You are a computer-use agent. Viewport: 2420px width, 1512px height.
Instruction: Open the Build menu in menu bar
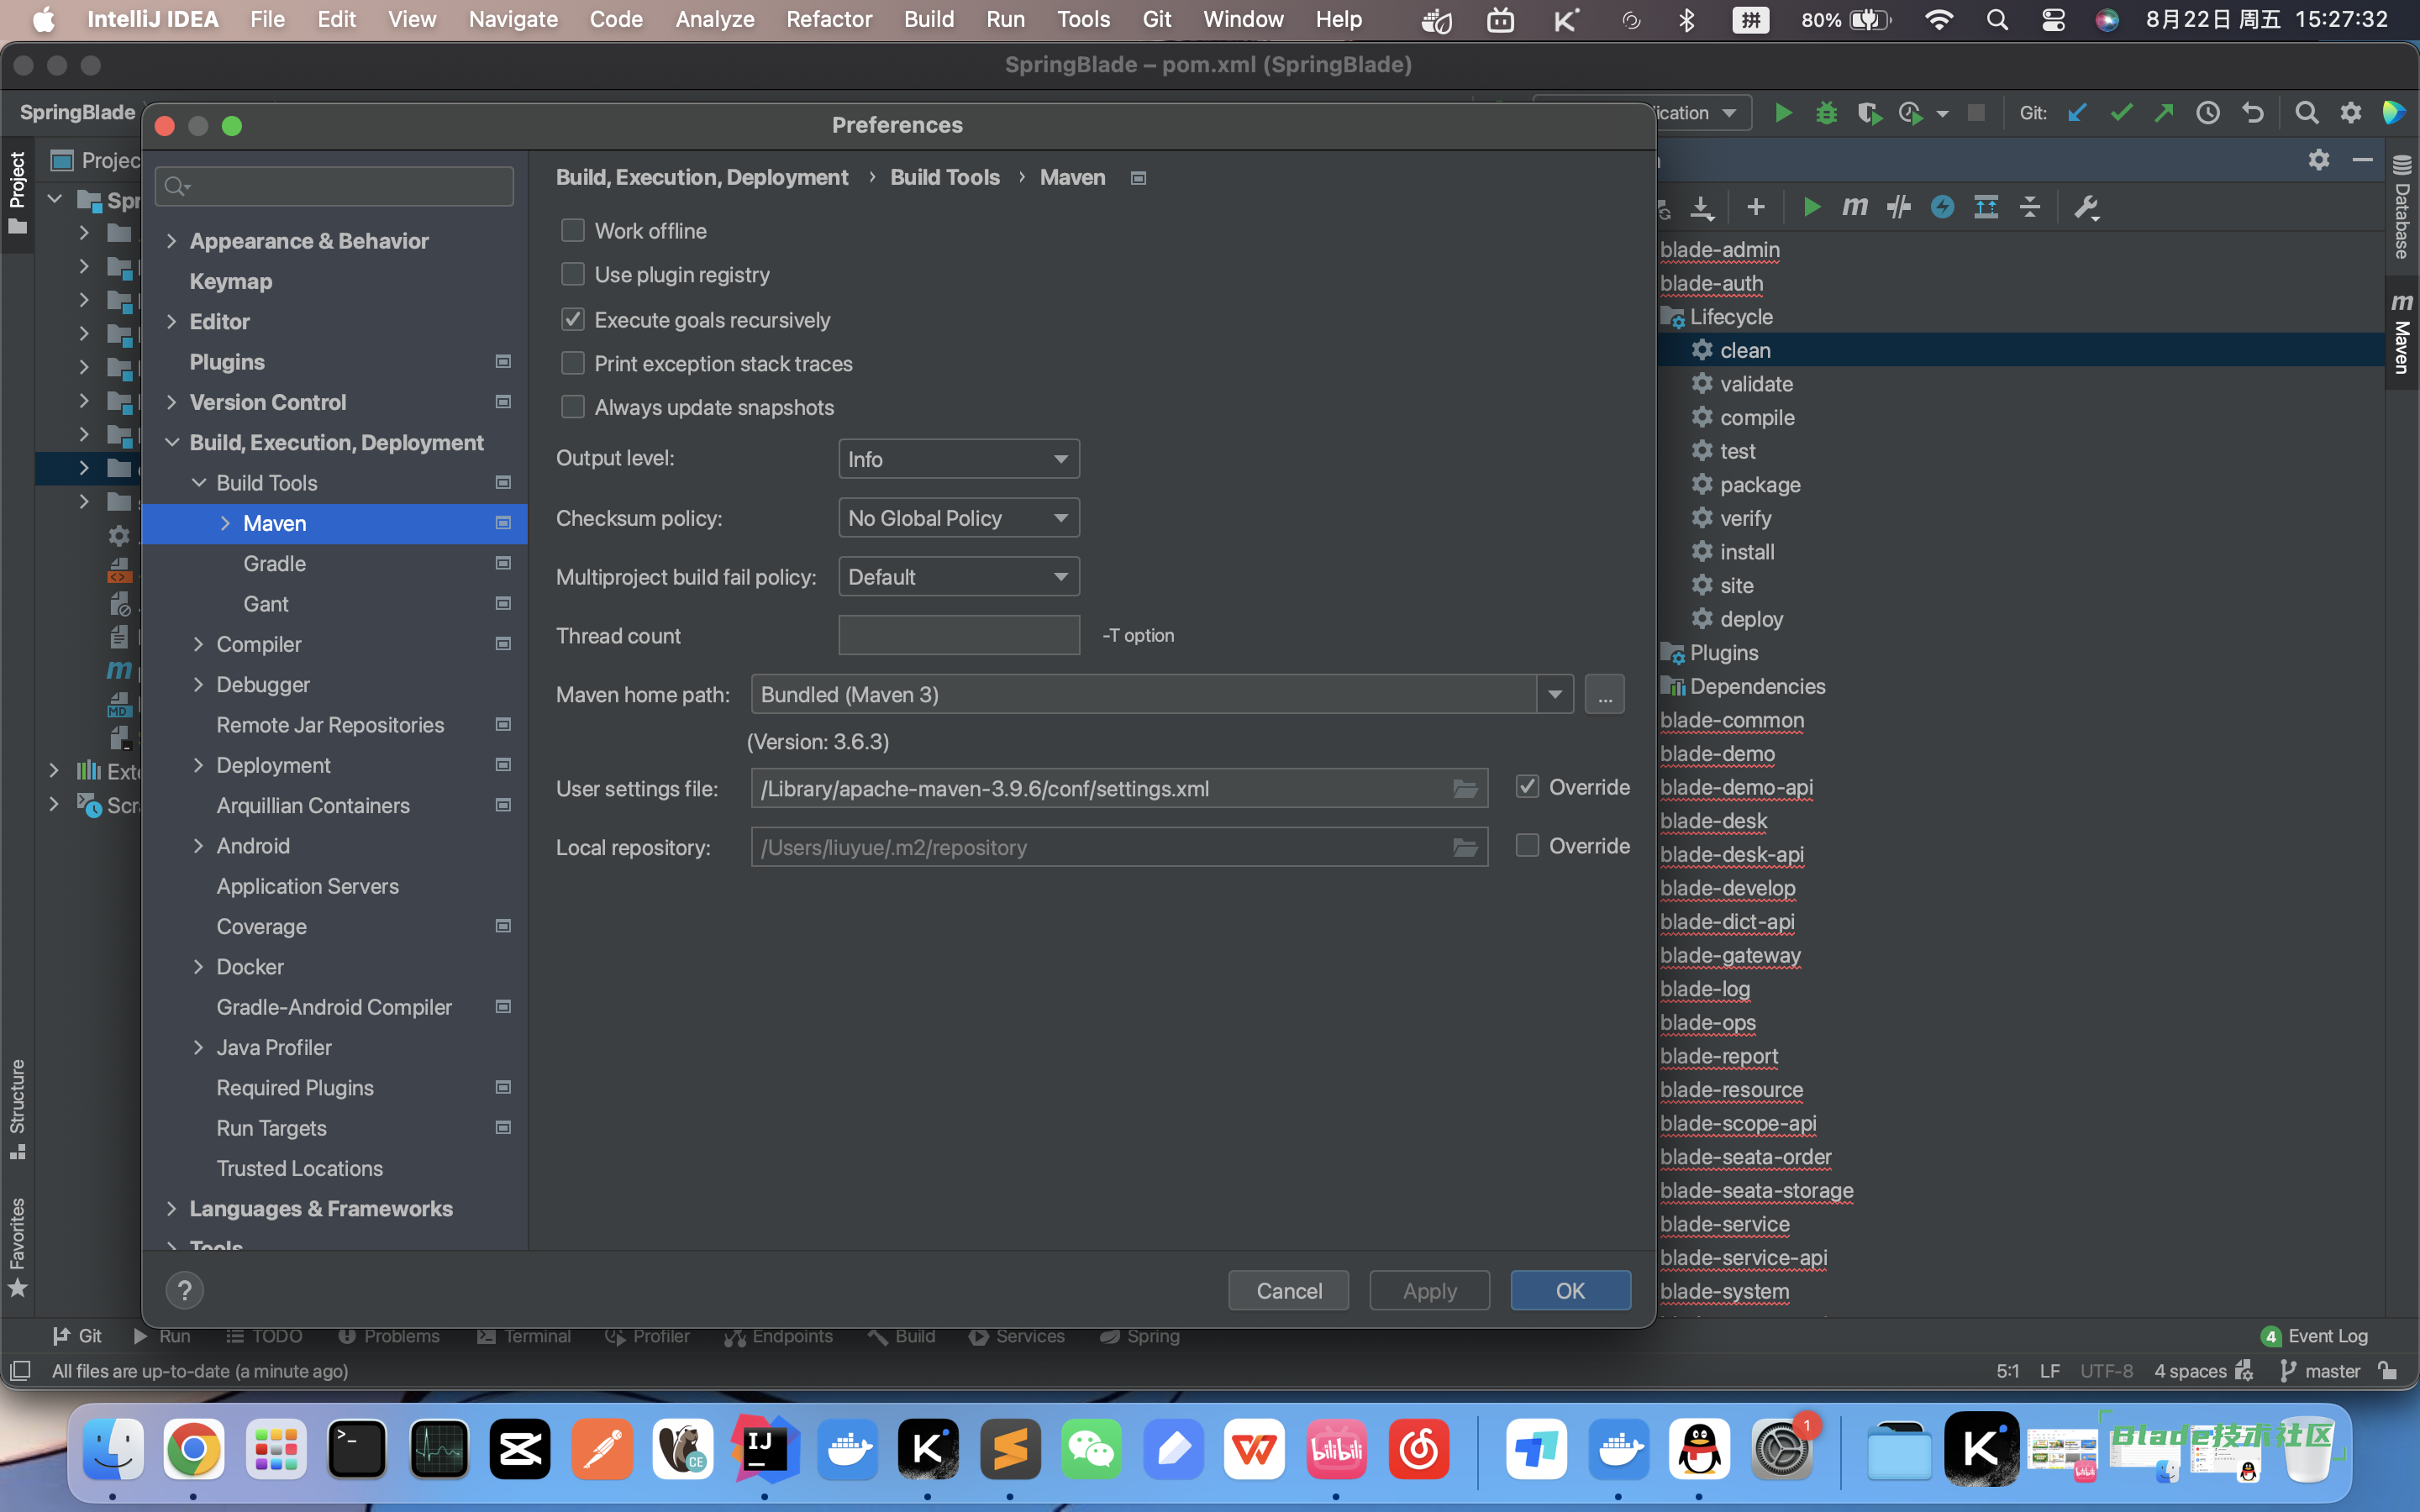(928, 19)
